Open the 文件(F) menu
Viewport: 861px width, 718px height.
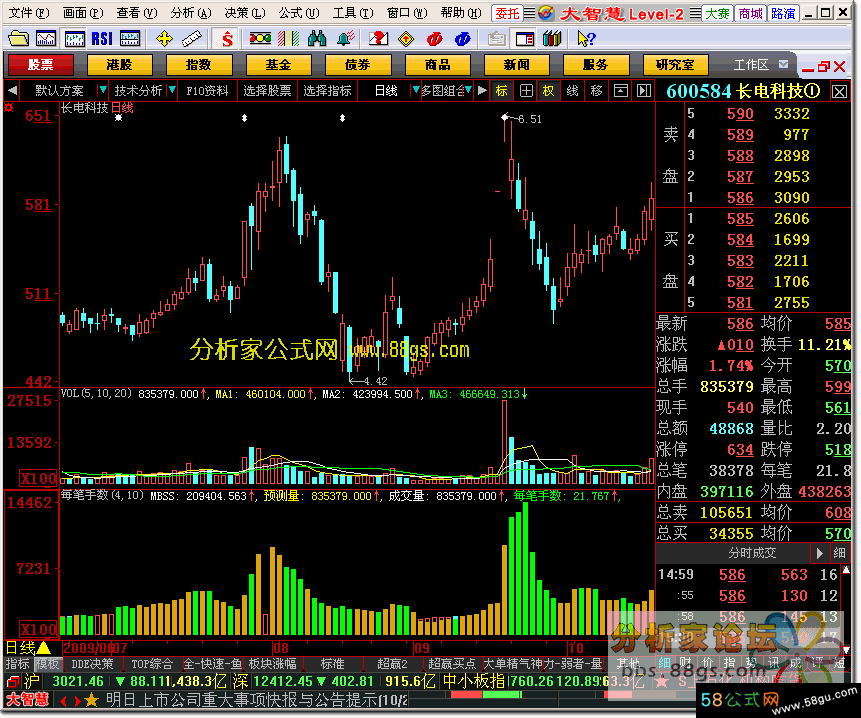(x=29, y=13)
